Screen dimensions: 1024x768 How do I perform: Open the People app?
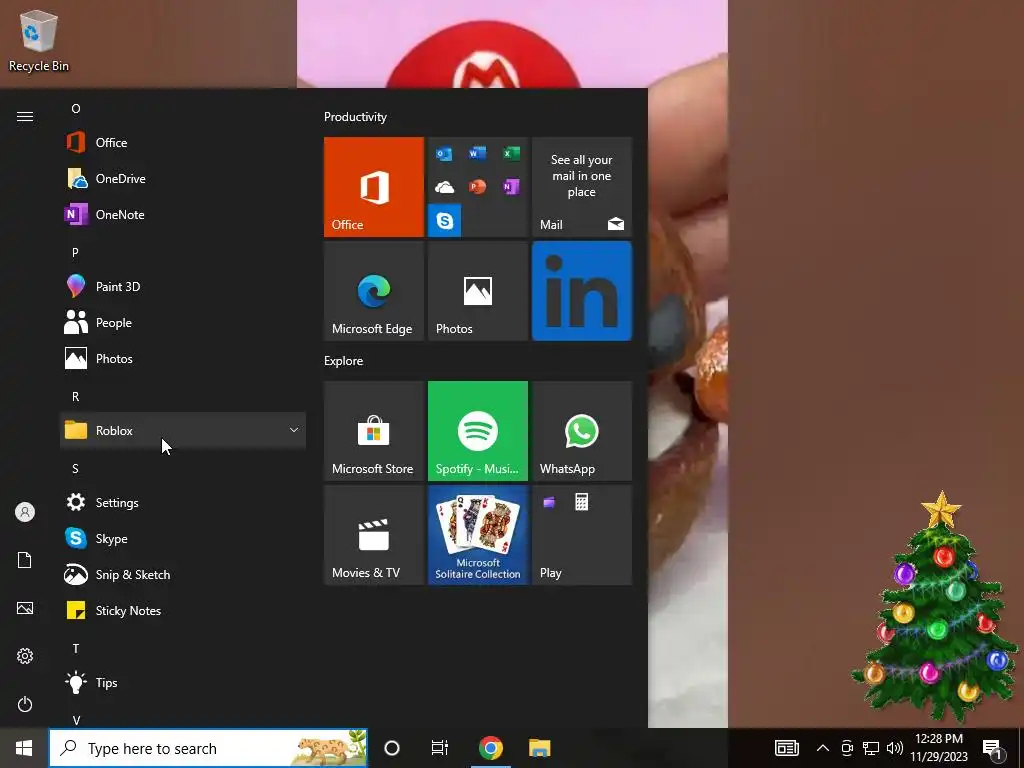[x=183, y=323]
